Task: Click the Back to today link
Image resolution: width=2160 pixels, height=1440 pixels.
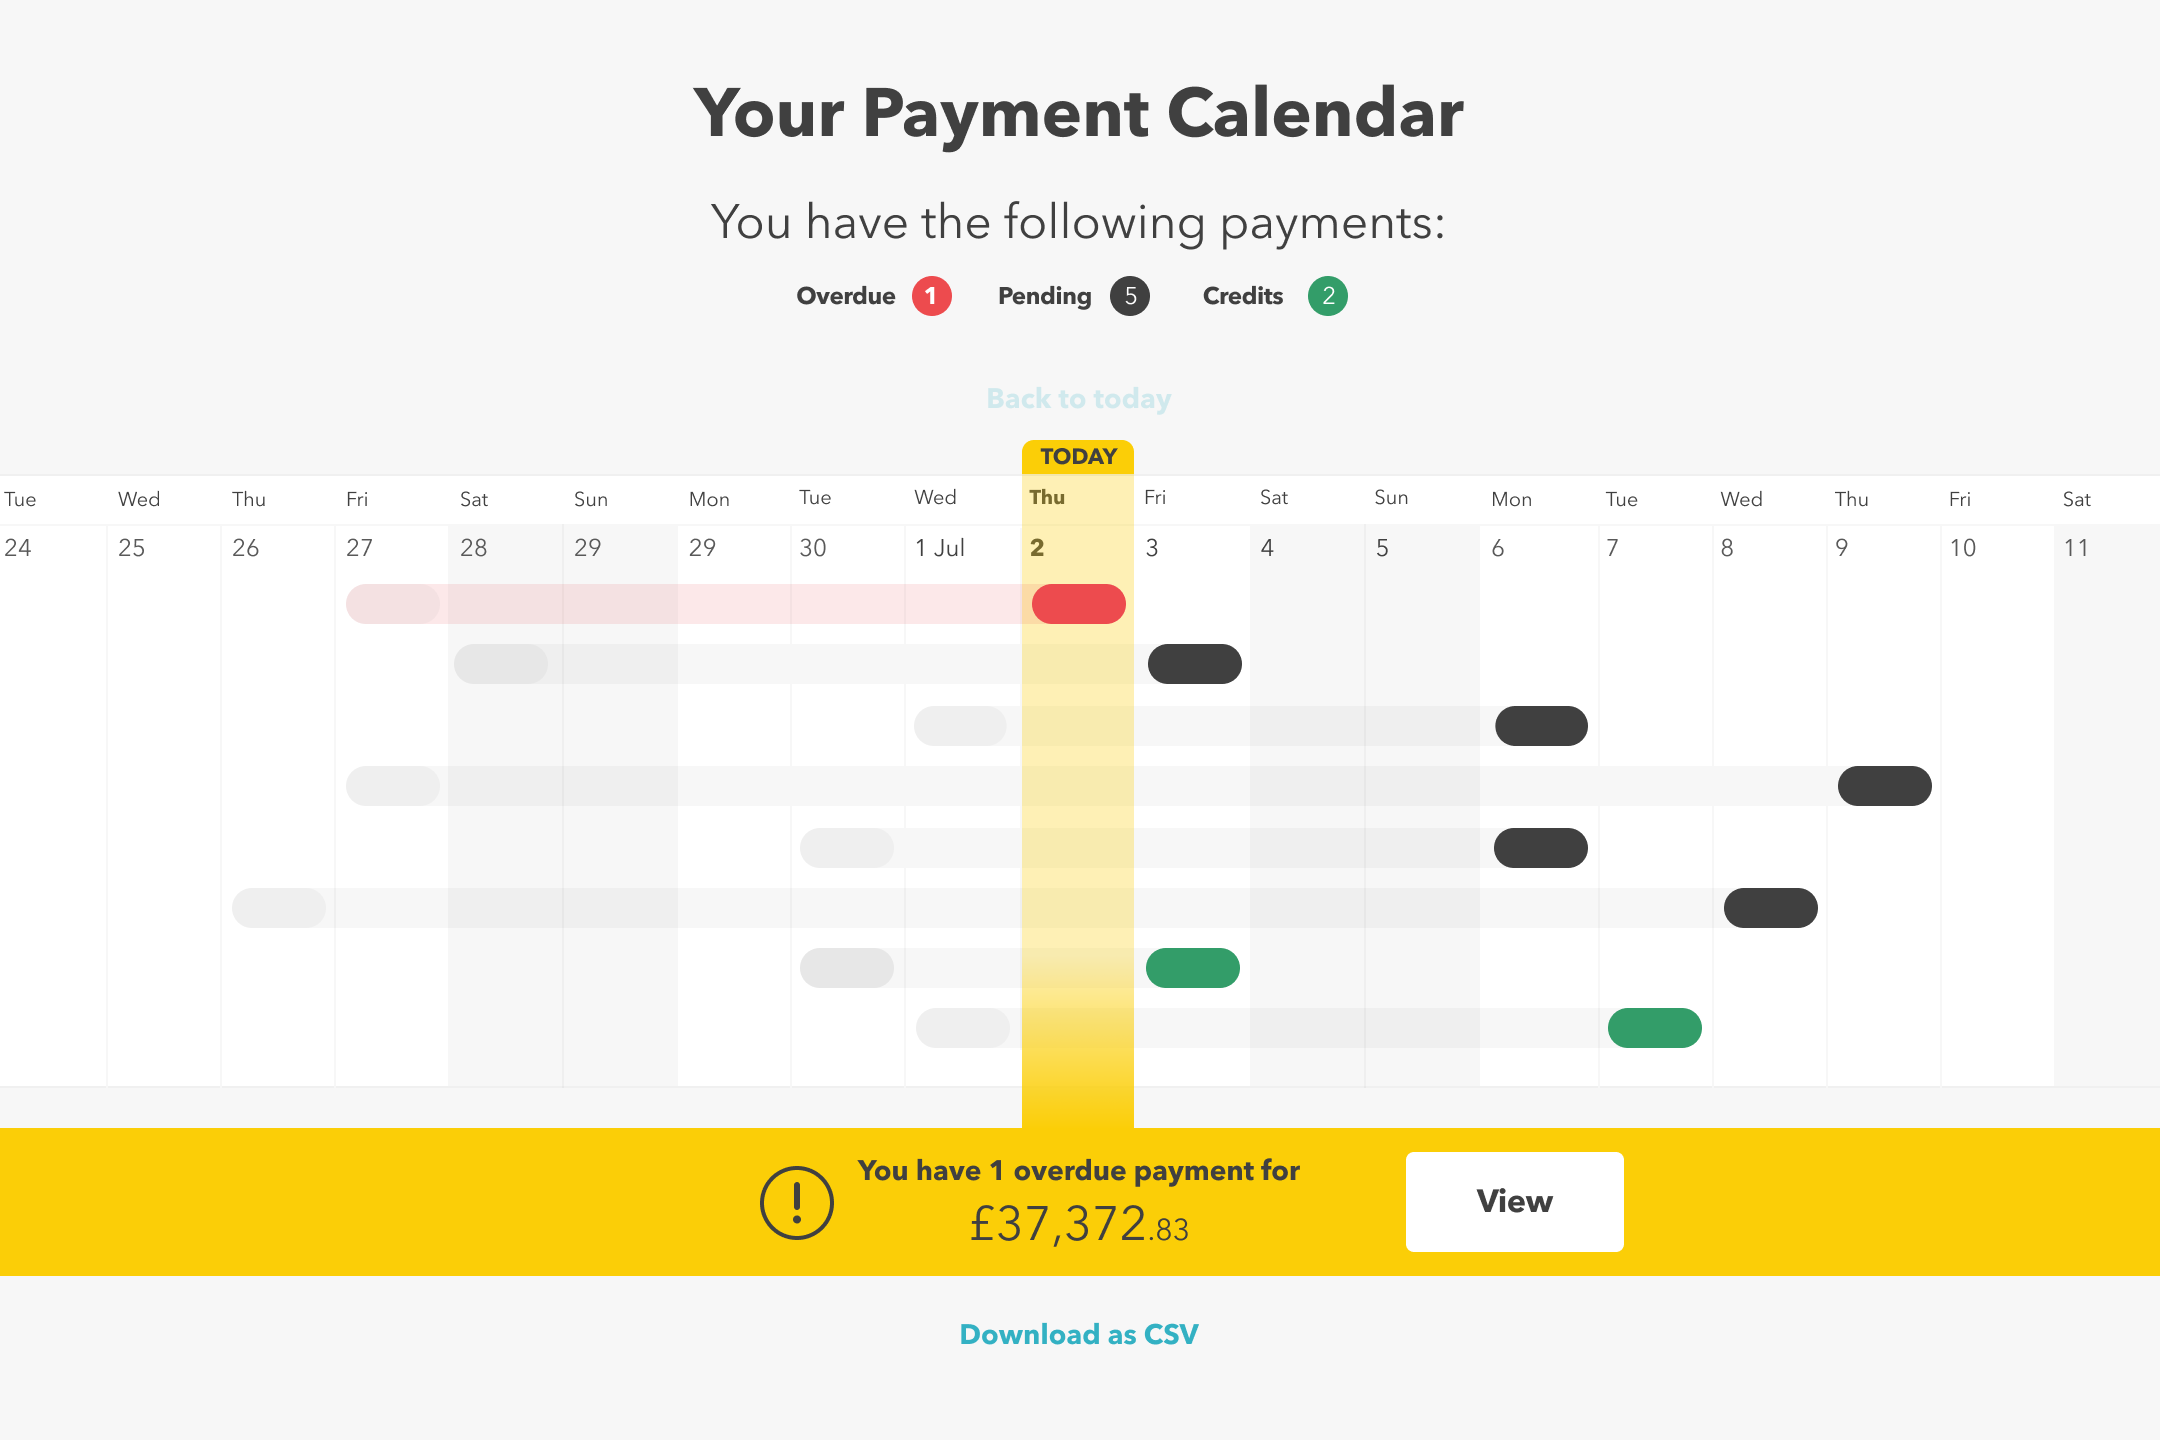Action: pos(1079,398)
